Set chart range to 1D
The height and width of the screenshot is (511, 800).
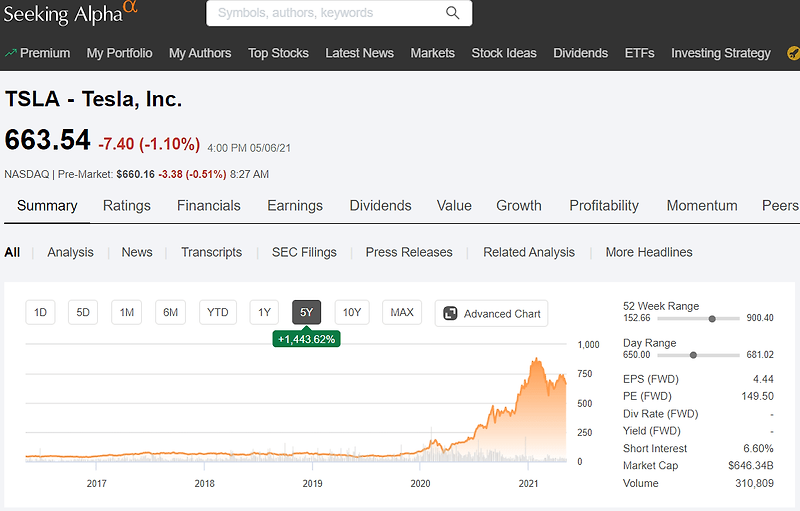point(40,312)
